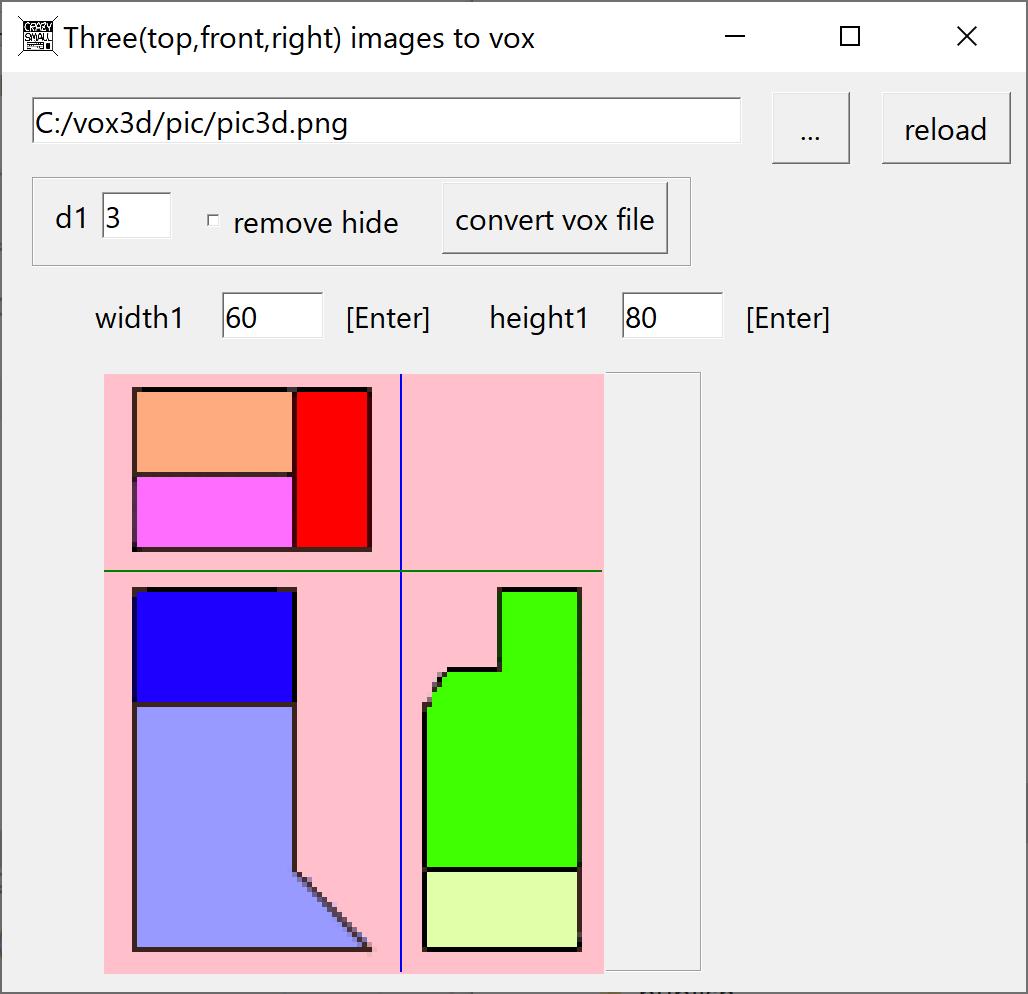Click the image file path field

pyautogui.click(x=386, y=122)
